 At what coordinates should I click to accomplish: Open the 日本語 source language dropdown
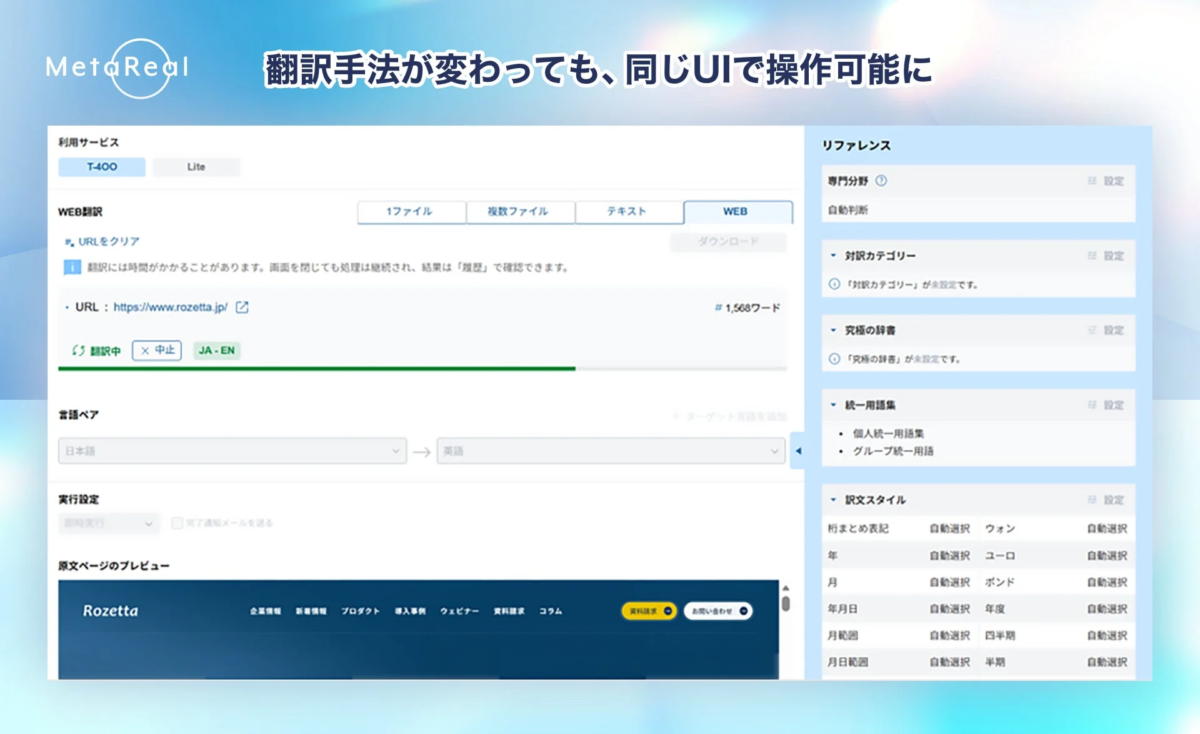pos(232,451)
